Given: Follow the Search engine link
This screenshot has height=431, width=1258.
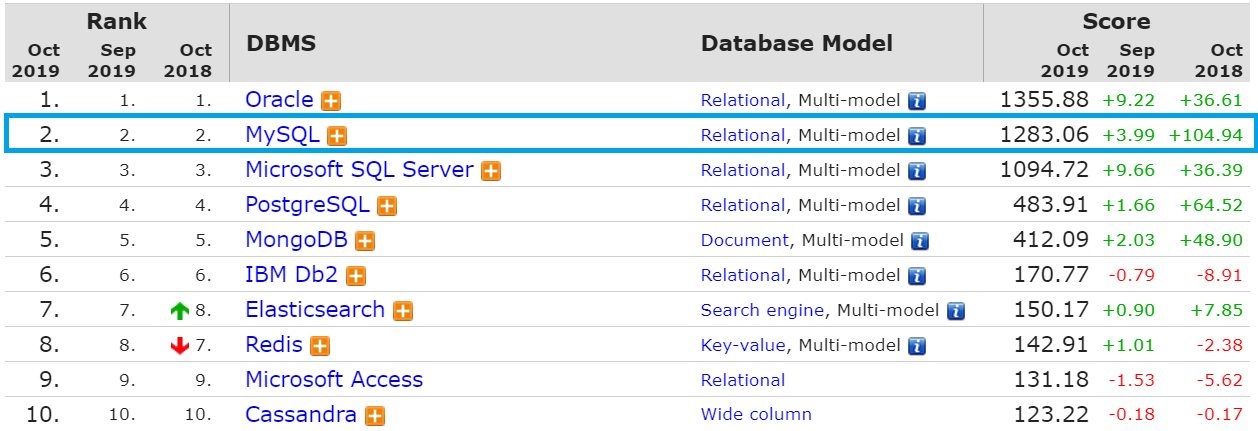Looking at the screenshot, I should coord(762,310).
